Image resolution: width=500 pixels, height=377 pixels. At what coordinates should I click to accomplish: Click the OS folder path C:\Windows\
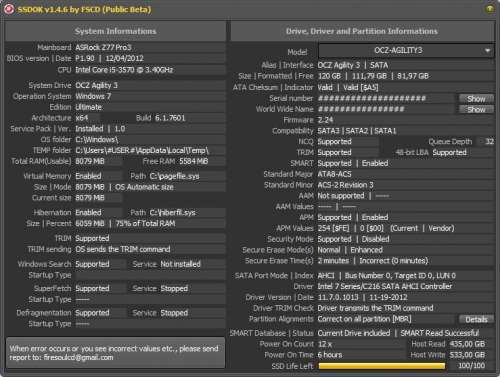point(97,140)
